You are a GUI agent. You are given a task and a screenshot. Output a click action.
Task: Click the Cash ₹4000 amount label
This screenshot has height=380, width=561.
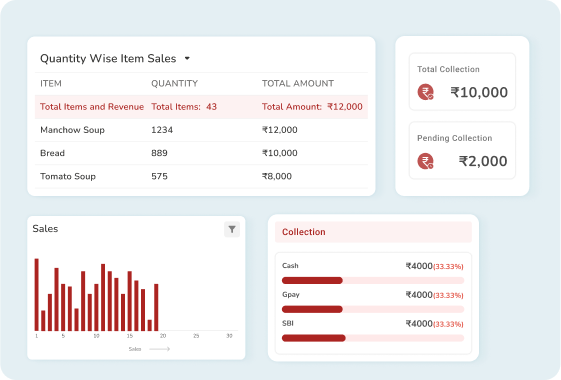click(x=419, y=266)
